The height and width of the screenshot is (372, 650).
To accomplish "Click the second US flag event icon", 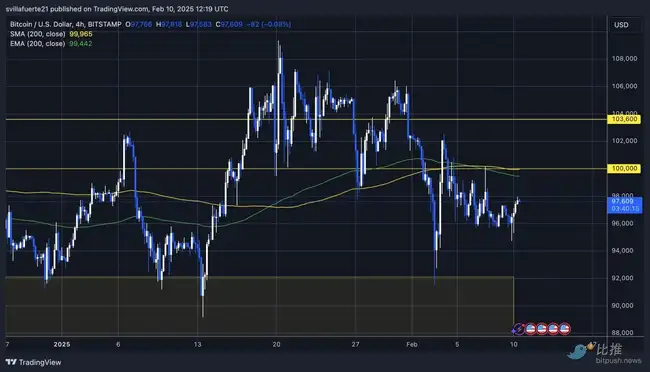I will 542,329.
